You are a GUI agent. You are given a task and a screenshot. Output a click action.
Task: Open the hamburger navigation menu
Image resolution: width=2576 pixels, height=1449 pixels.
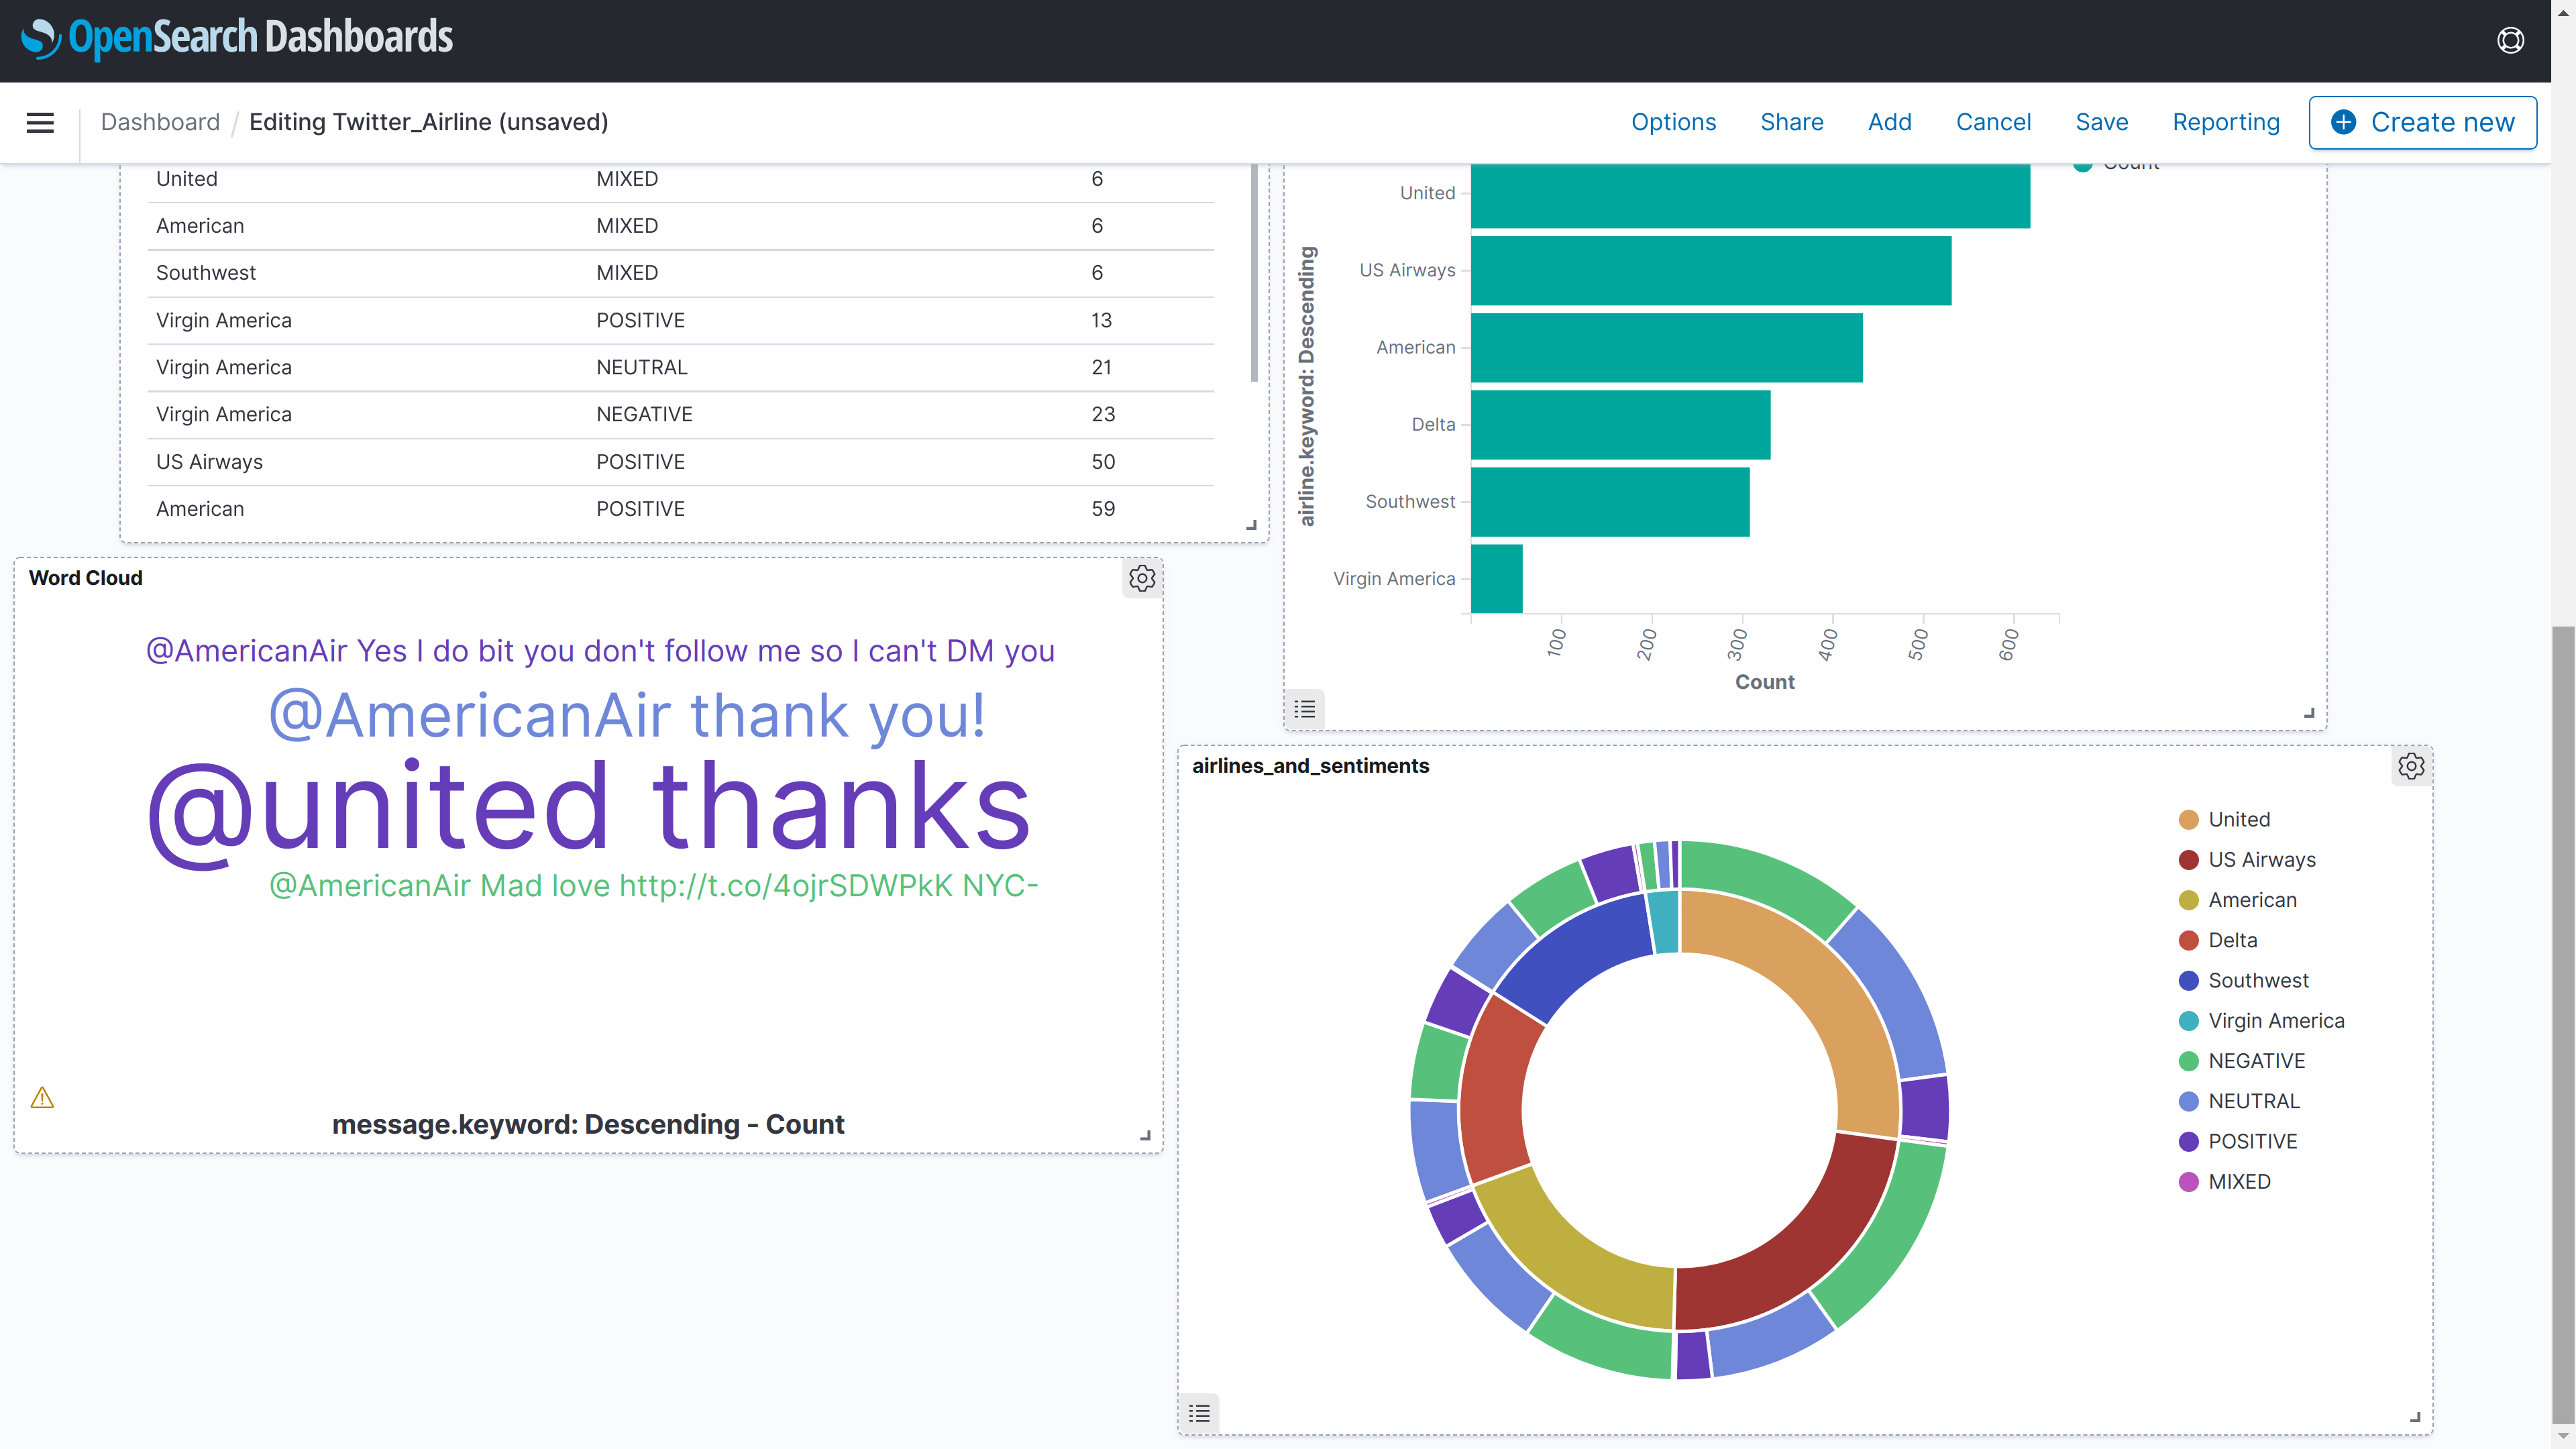pos(40,122)
